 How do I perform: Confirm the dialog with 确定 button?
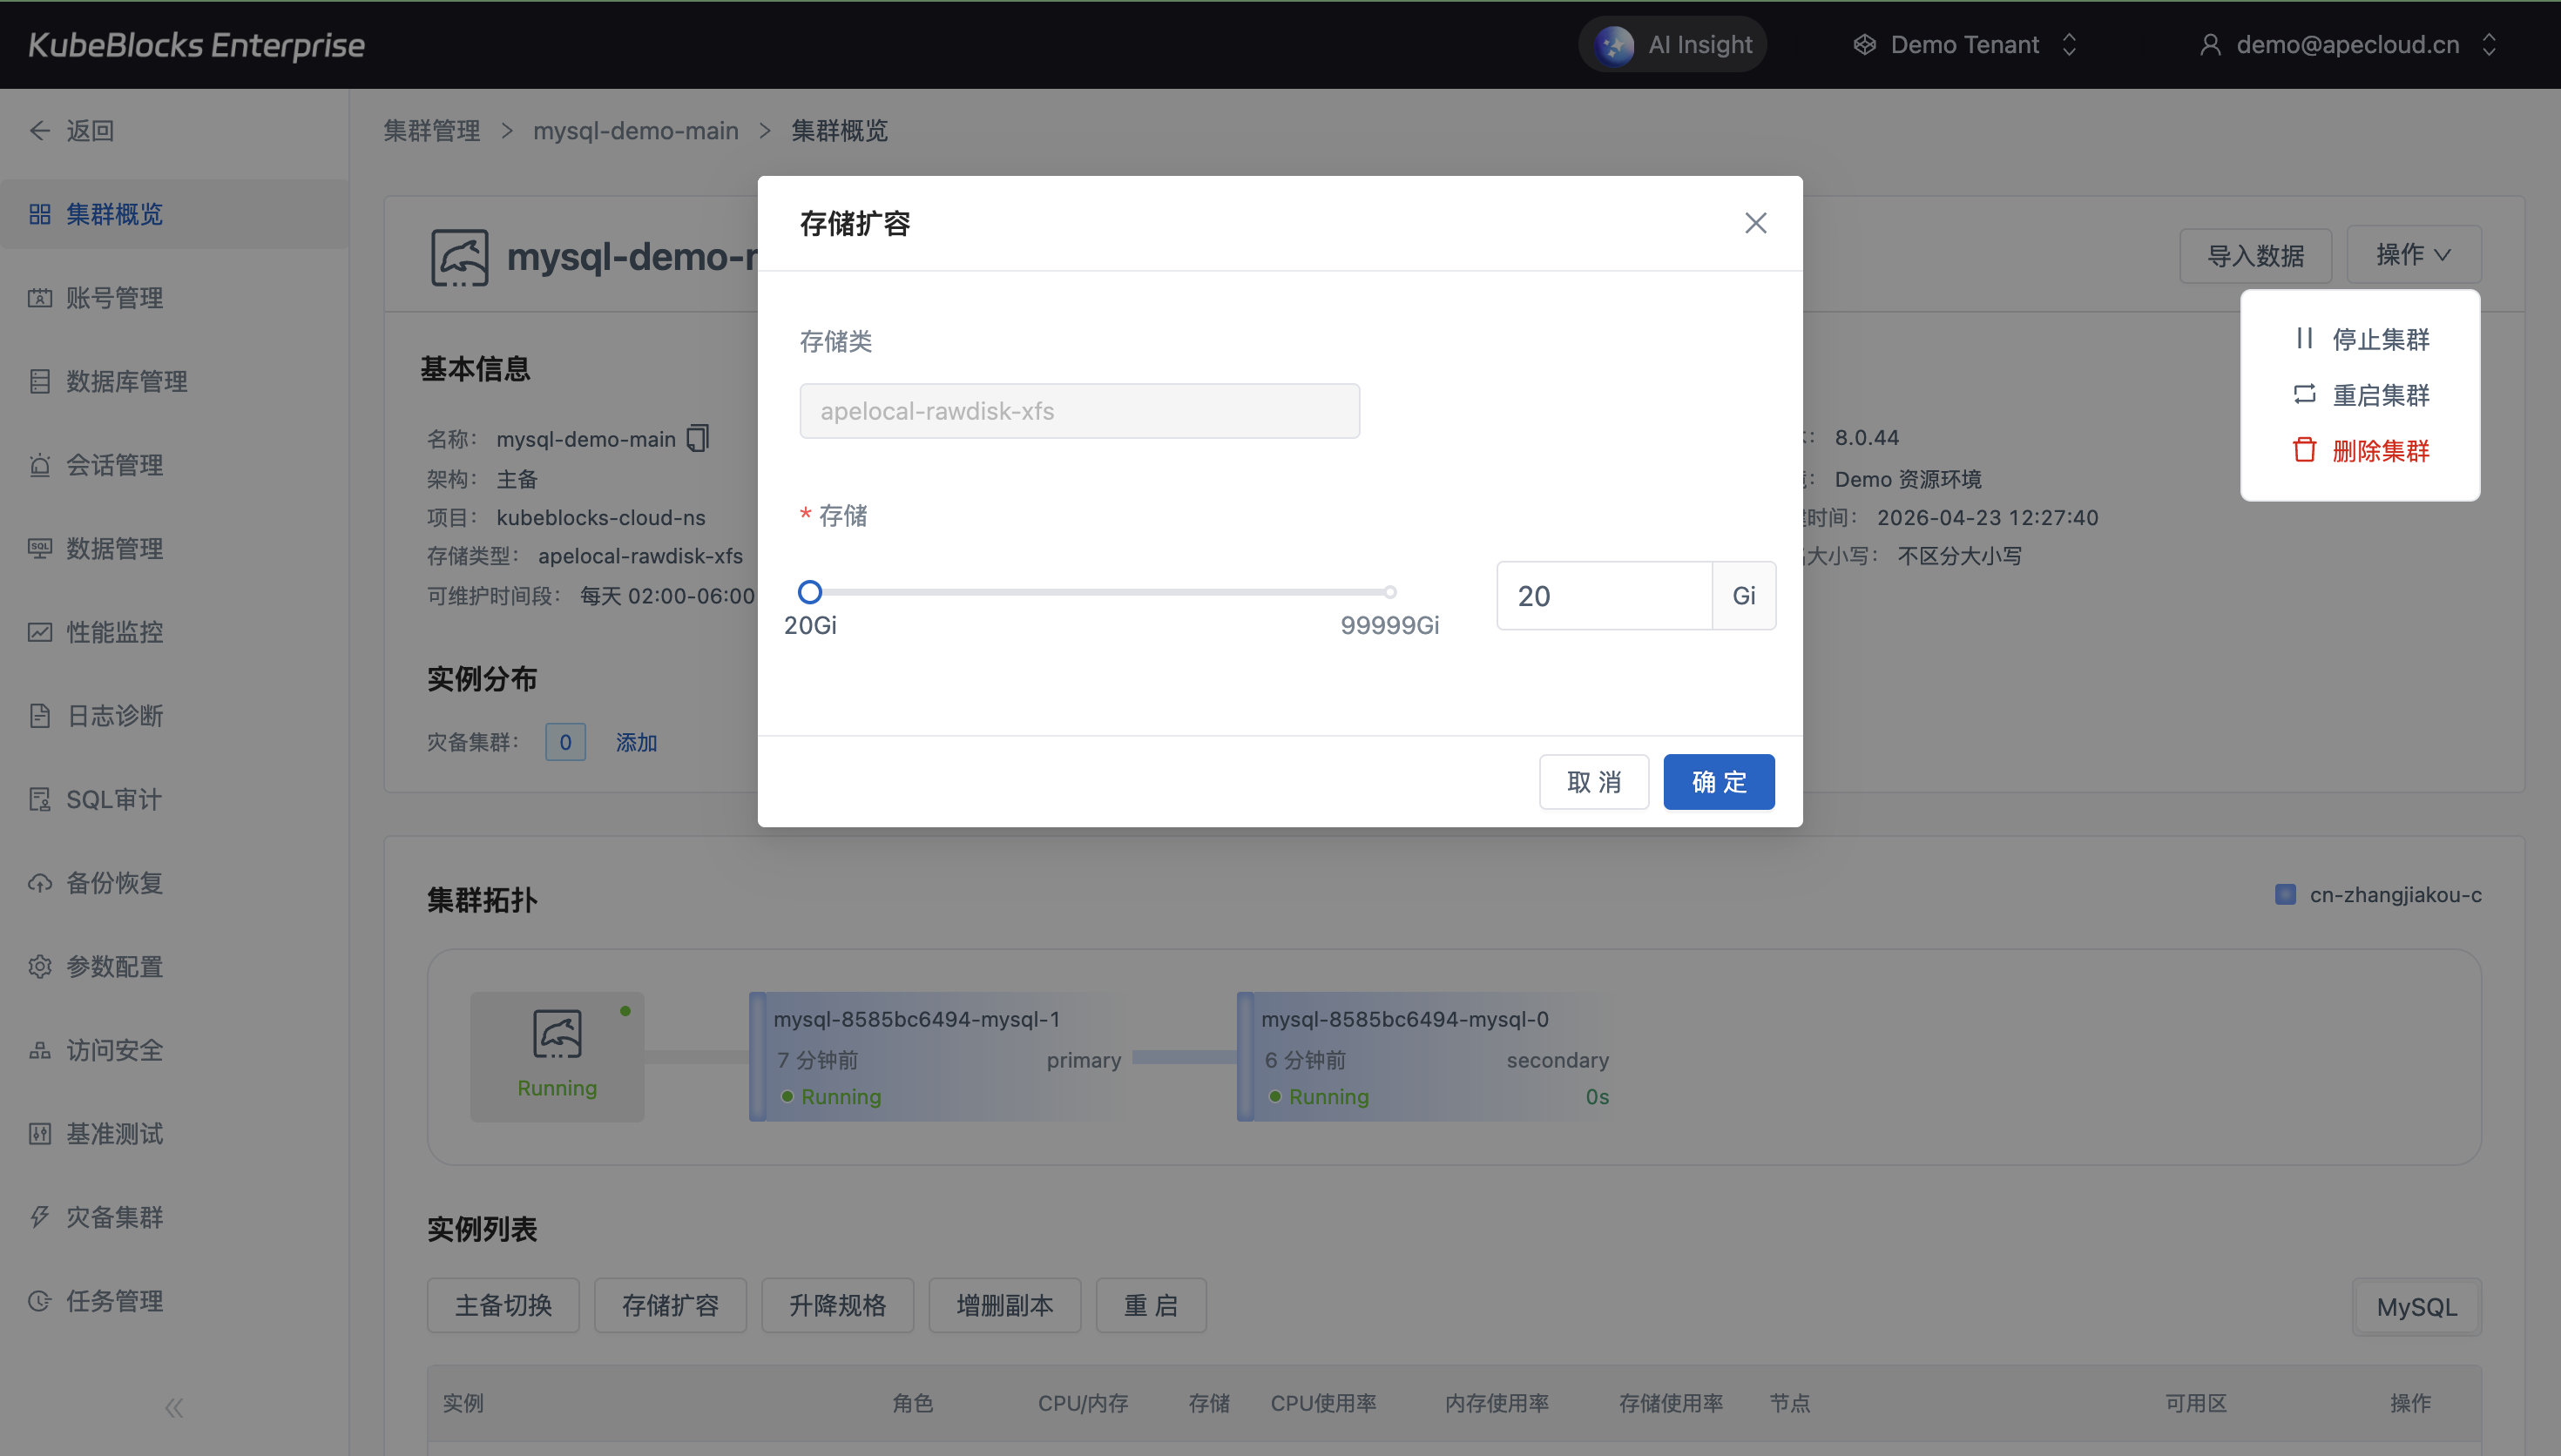[x=1718, y=782]
